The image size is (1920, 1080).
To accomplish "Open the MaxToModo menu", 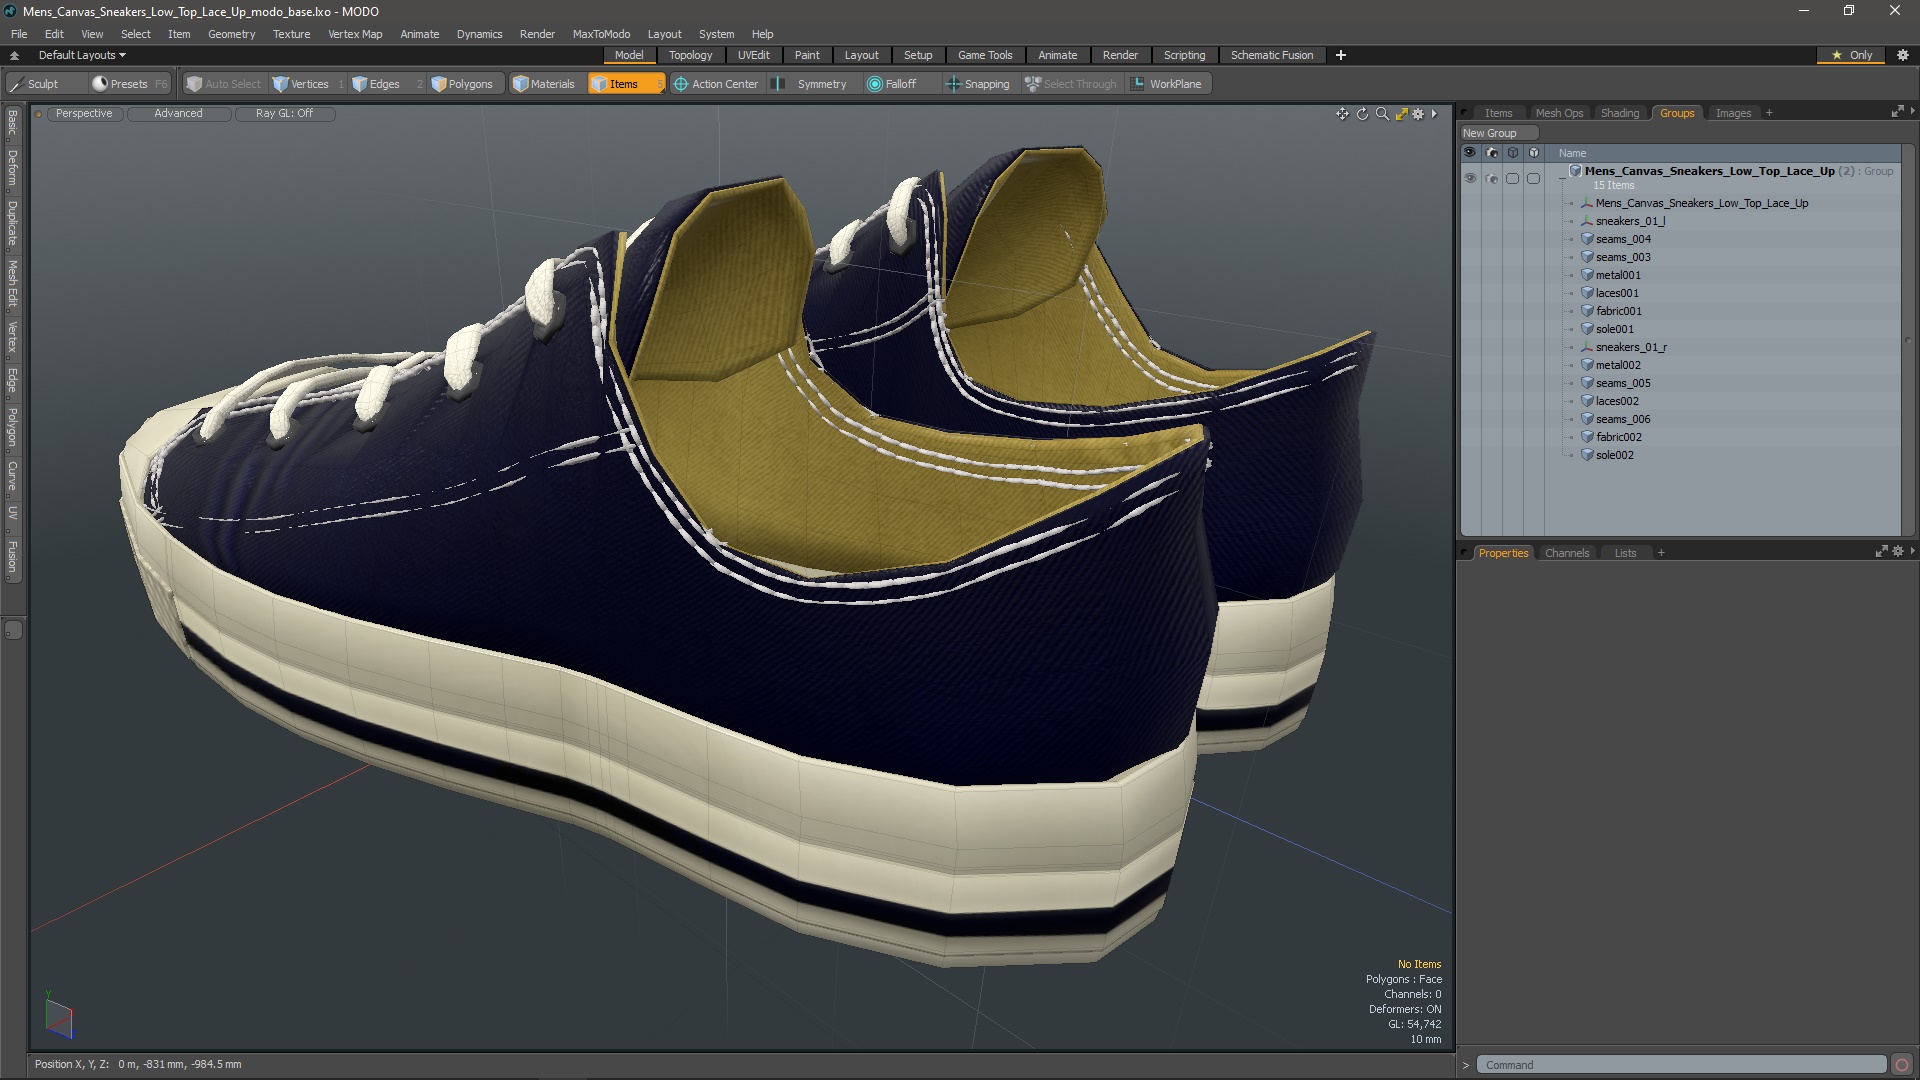I will tap(601, 34).
